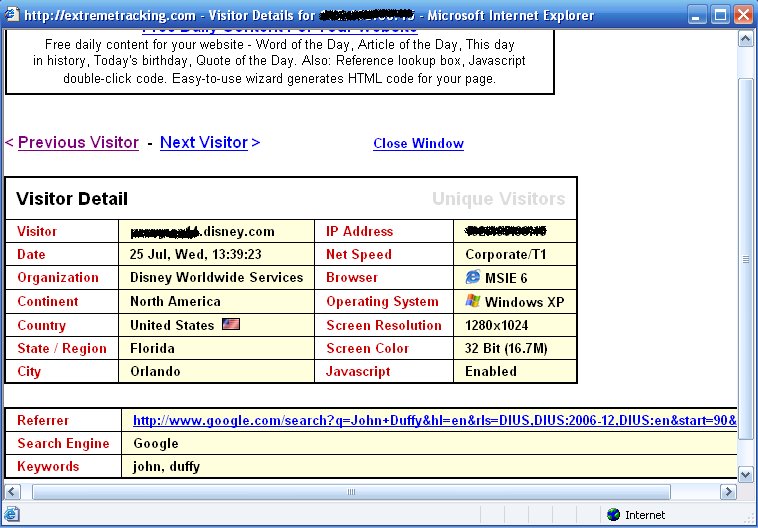The image size is (758, 528).
Task: Click the Date row label
Action: click(x=31, y=254)
